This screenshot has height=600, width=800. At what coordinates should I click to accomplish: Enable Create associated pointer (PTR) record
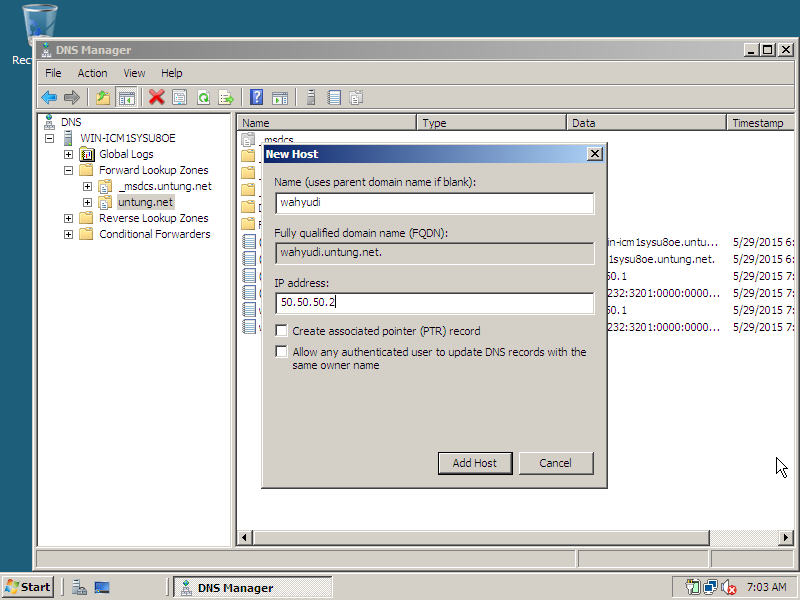coord(281,331)
